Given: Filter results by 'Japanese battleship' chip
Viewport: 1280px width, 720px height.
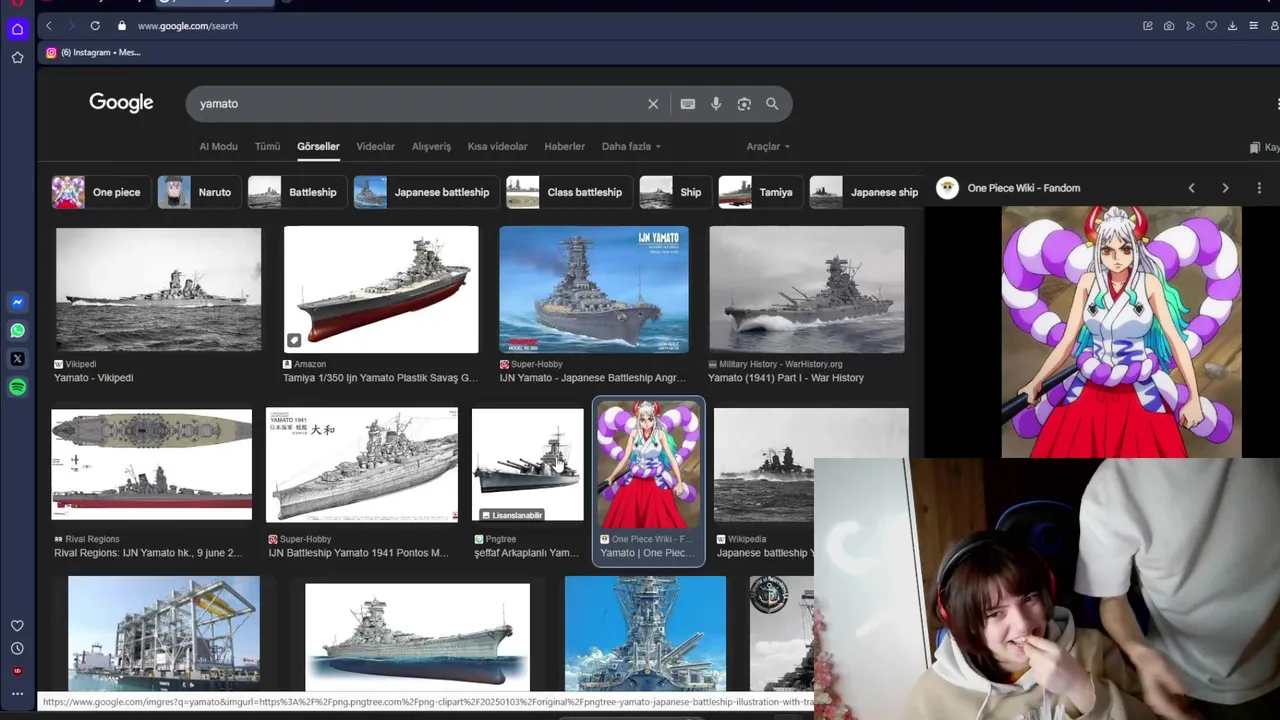Looking at the screenshot, I should point(424,192).
